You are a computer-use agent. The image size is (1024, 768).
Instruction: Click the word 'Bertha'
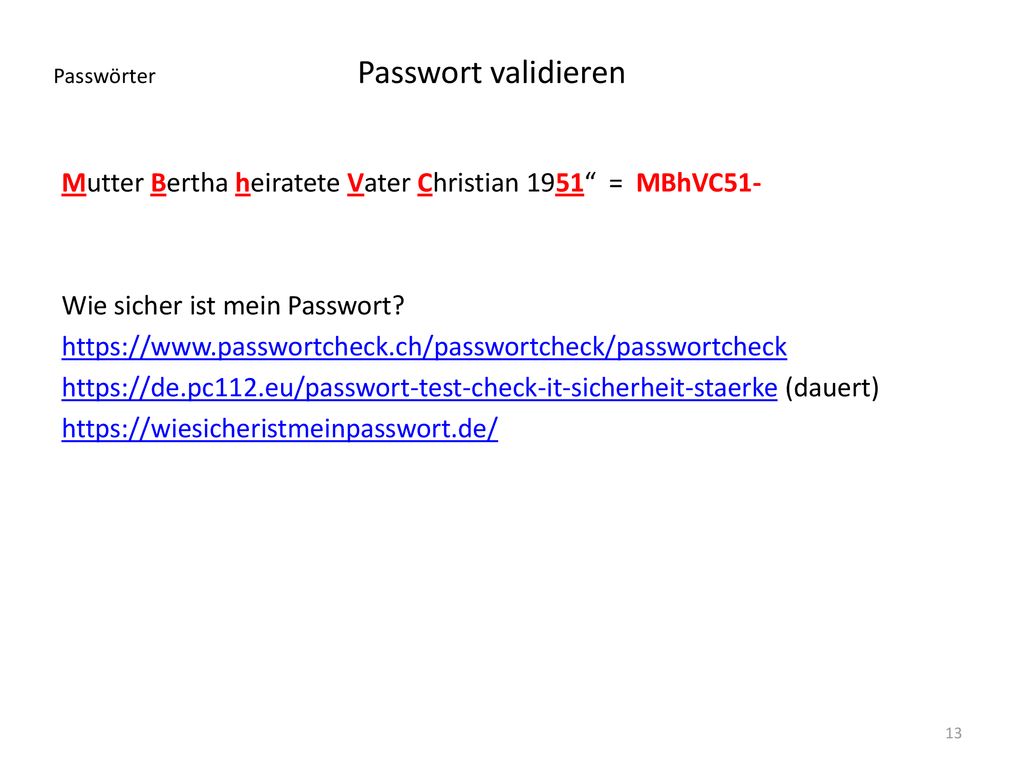tap(189, 183)
